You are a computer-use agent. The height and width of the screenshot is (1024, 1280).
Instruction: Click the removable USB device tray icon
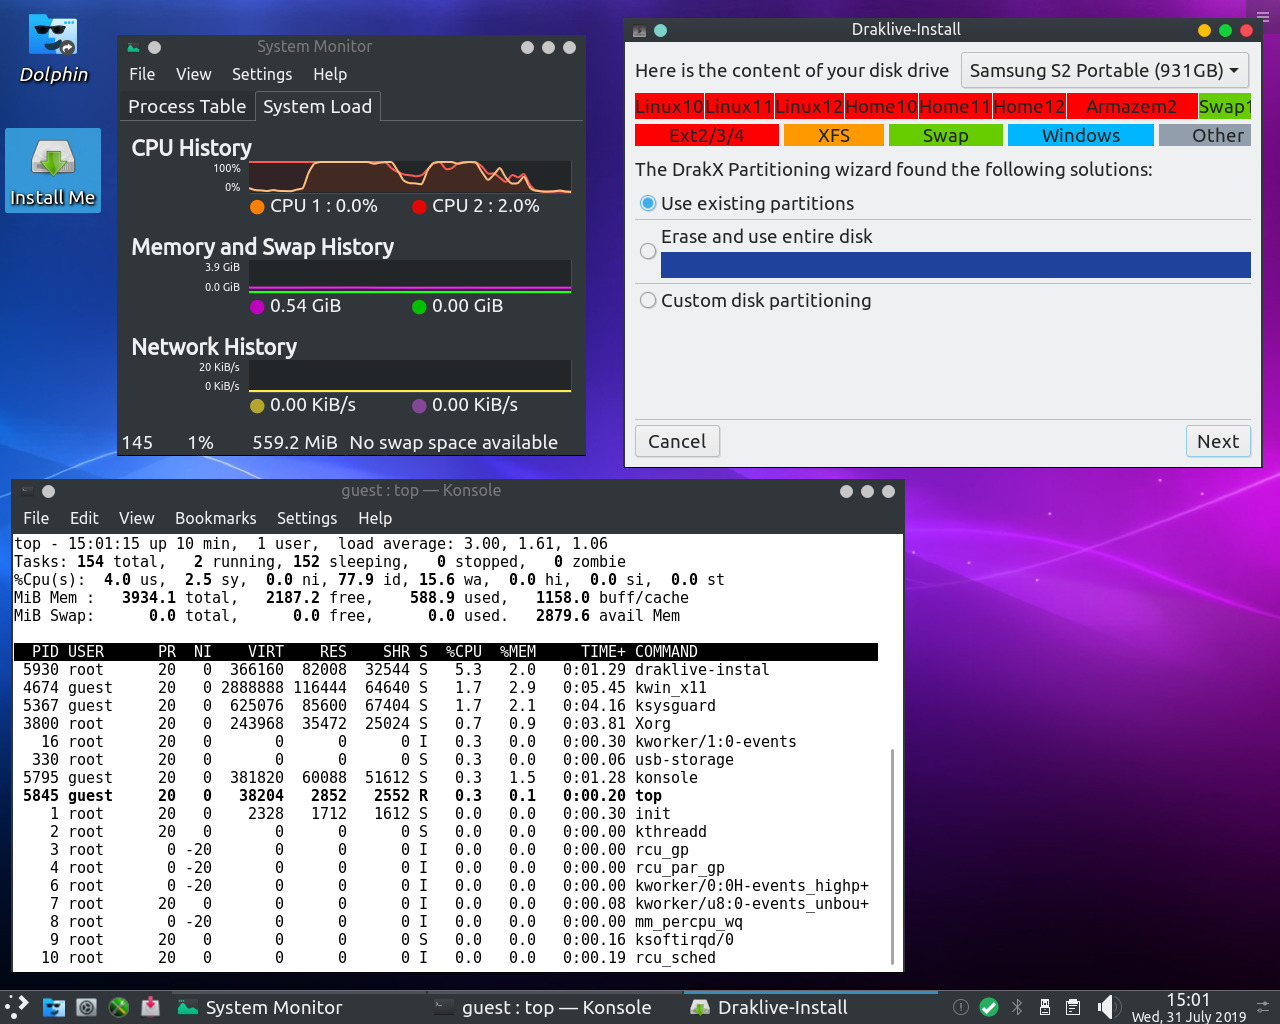(1045, 1007)
